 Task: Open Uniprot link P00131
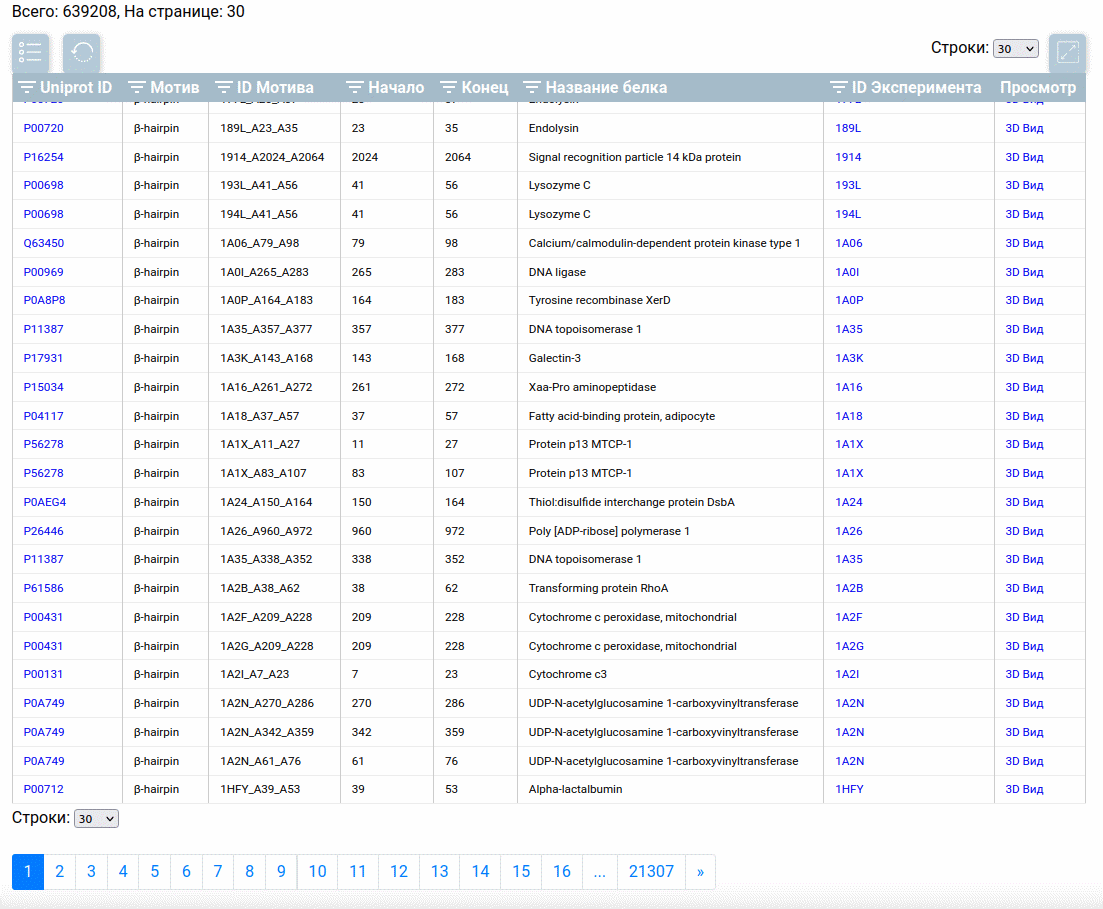43,674
